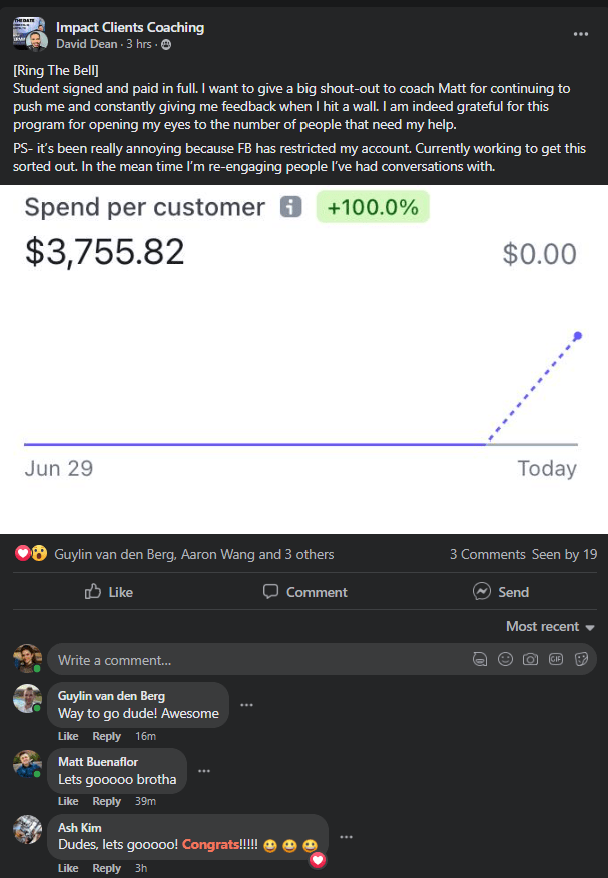
Task: Click the Write a comment text field
Action: (250, 660)
